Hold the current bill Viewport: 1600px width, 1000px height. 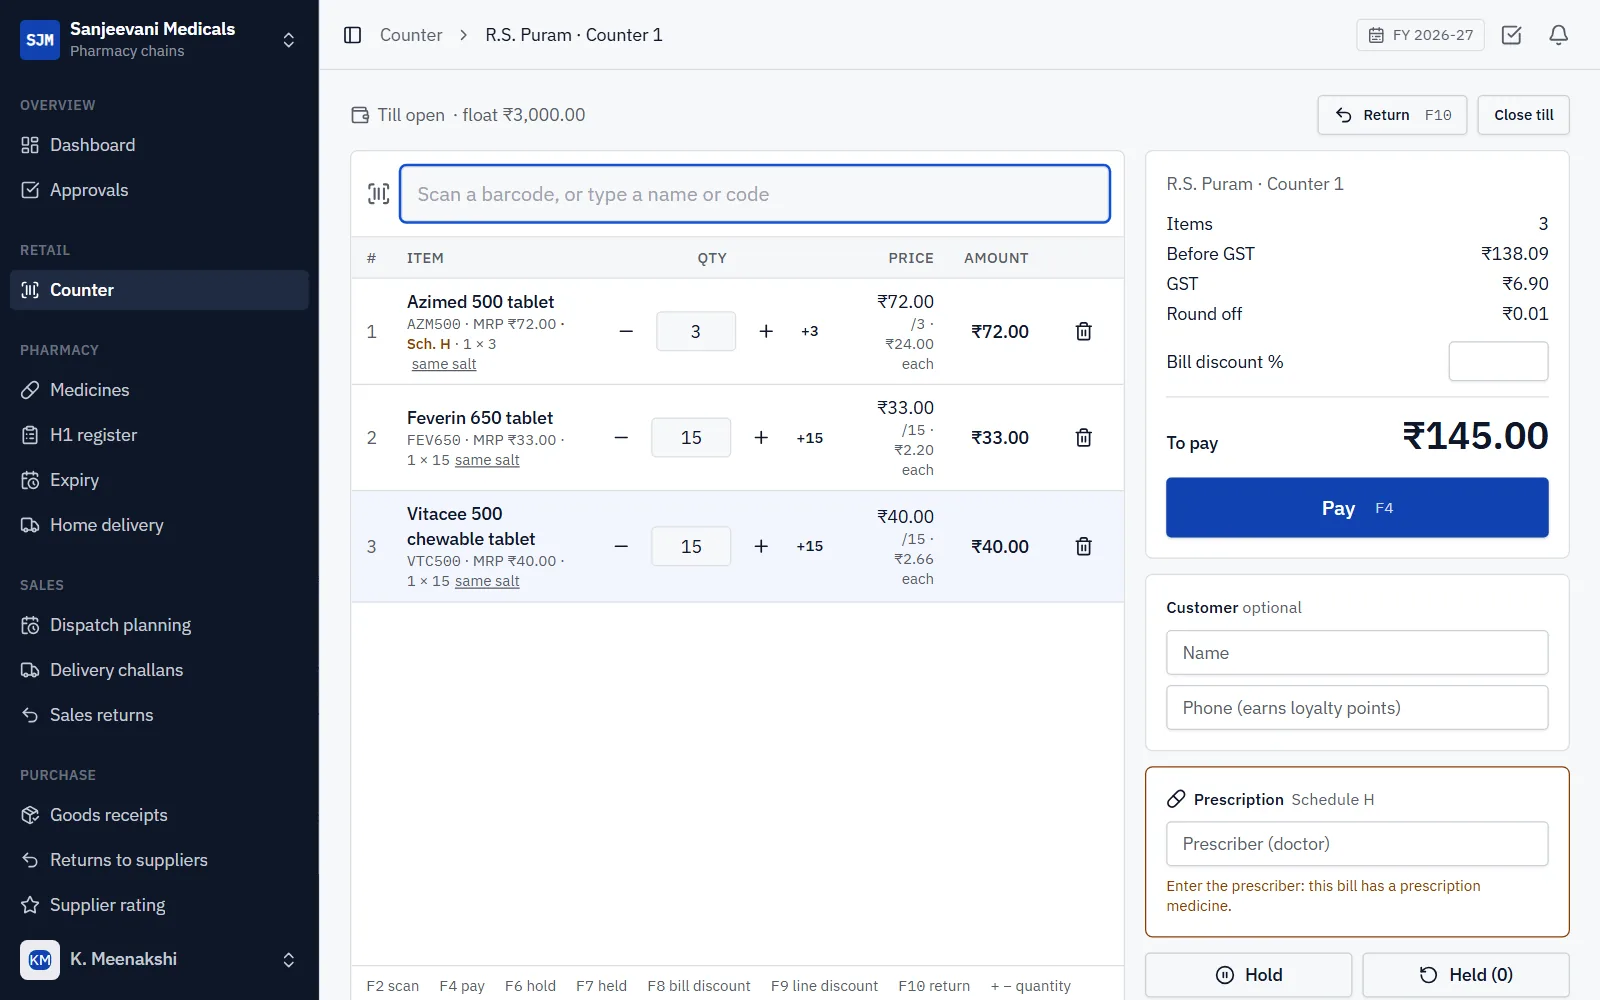[x=1248, y=975]
